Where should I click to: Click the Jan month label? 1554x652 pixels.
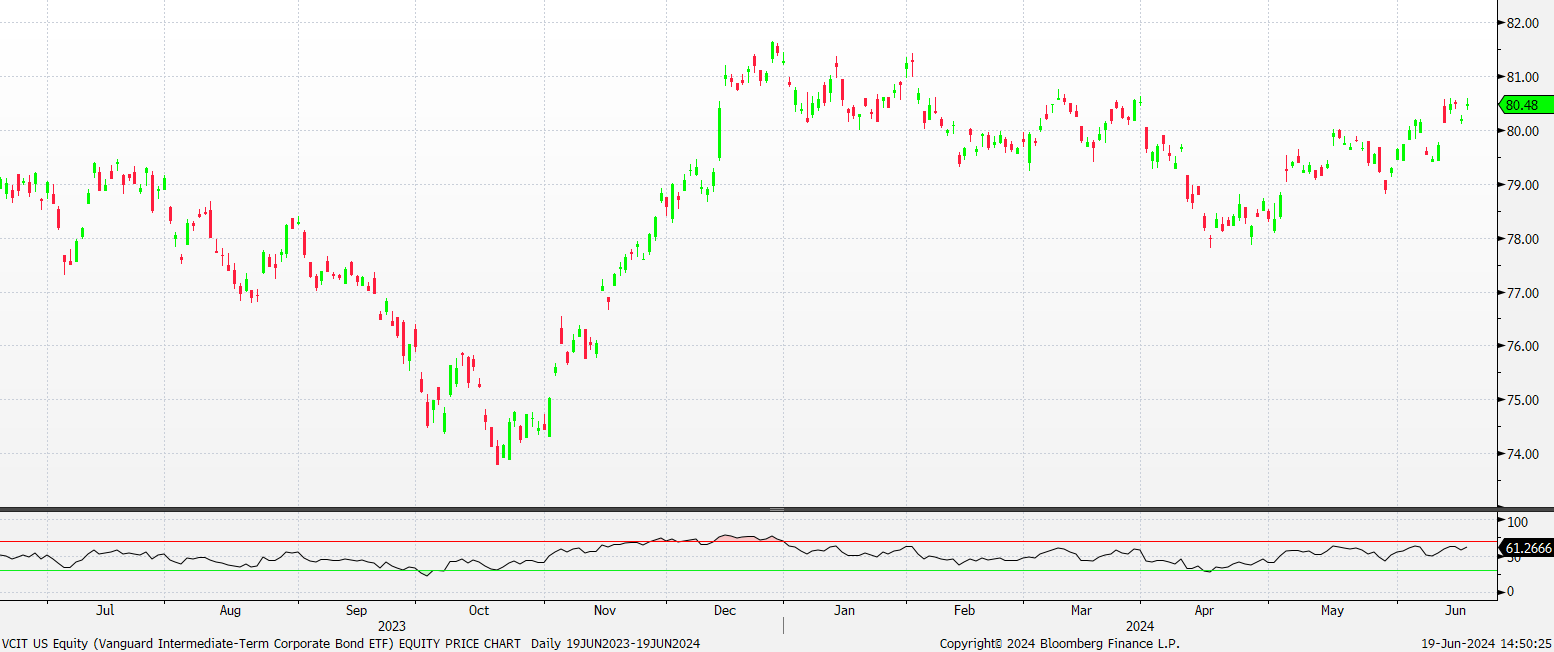(x=845, y=609)
